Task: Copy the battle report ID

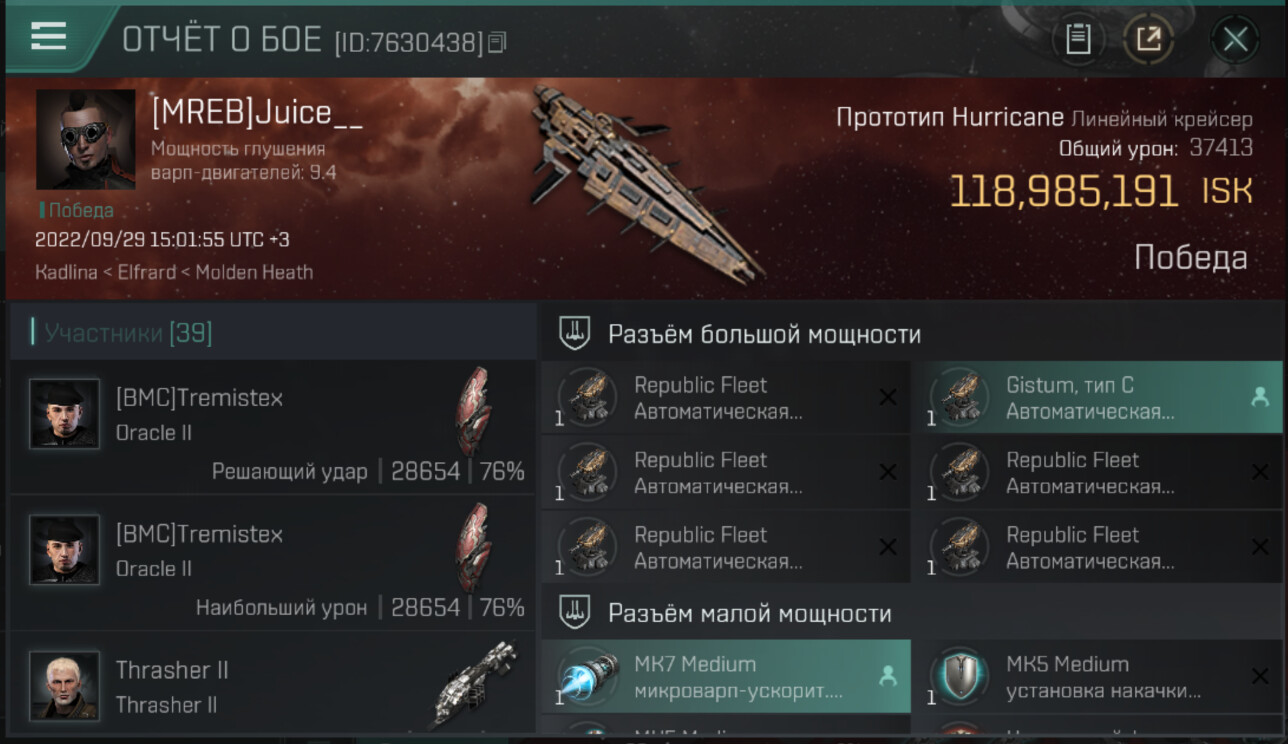Action: click(498, 42)
